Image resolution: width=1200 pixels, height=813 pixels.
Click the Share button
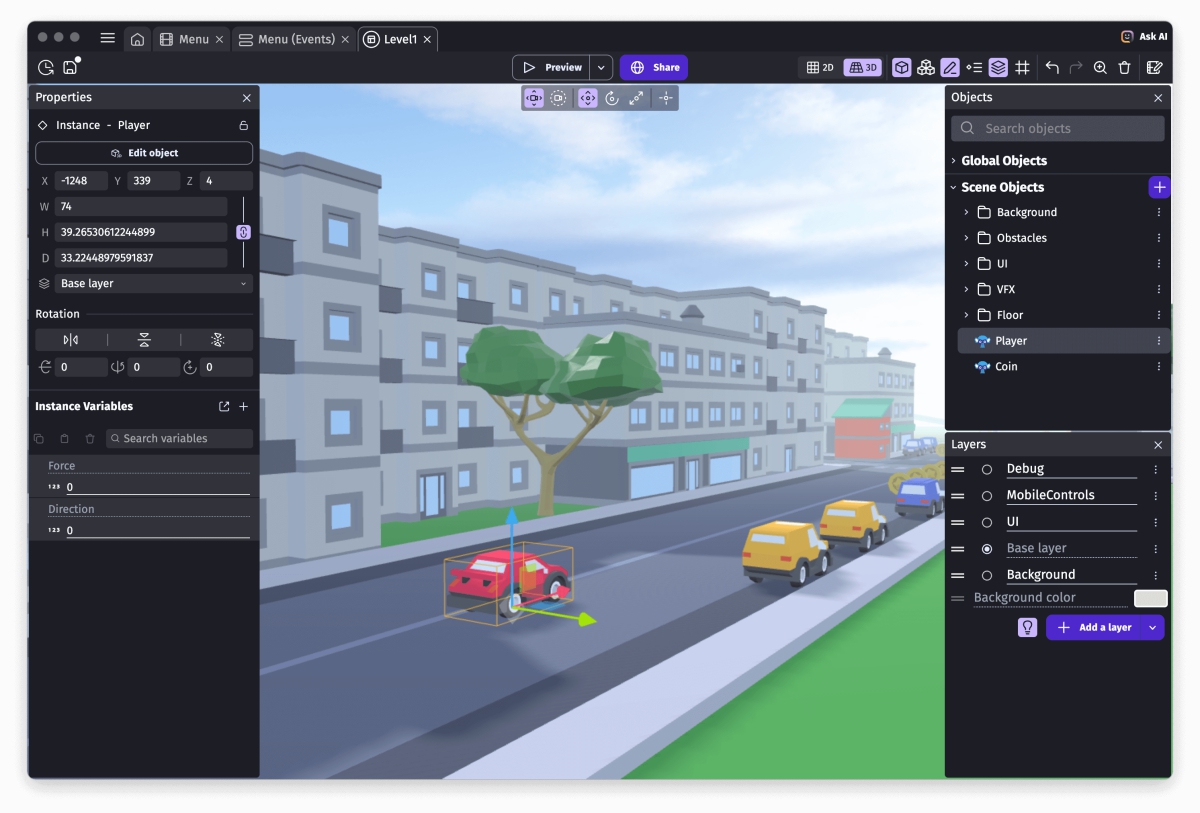pyautogui.click(x=654, y=68)
